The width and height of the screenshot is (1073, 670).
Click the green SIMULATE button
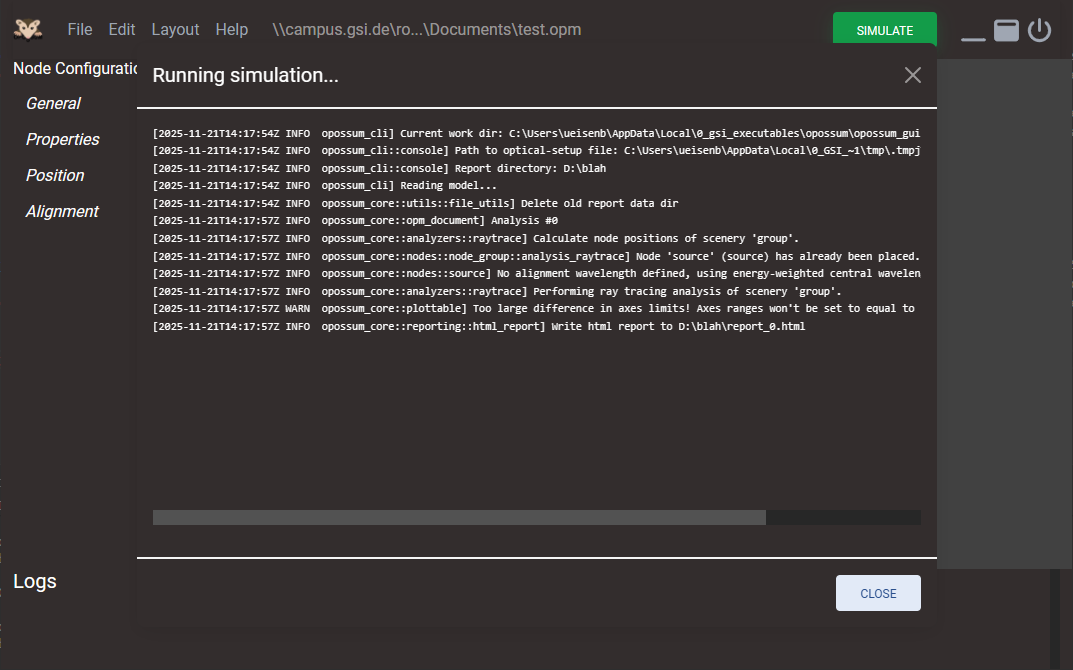884,30
